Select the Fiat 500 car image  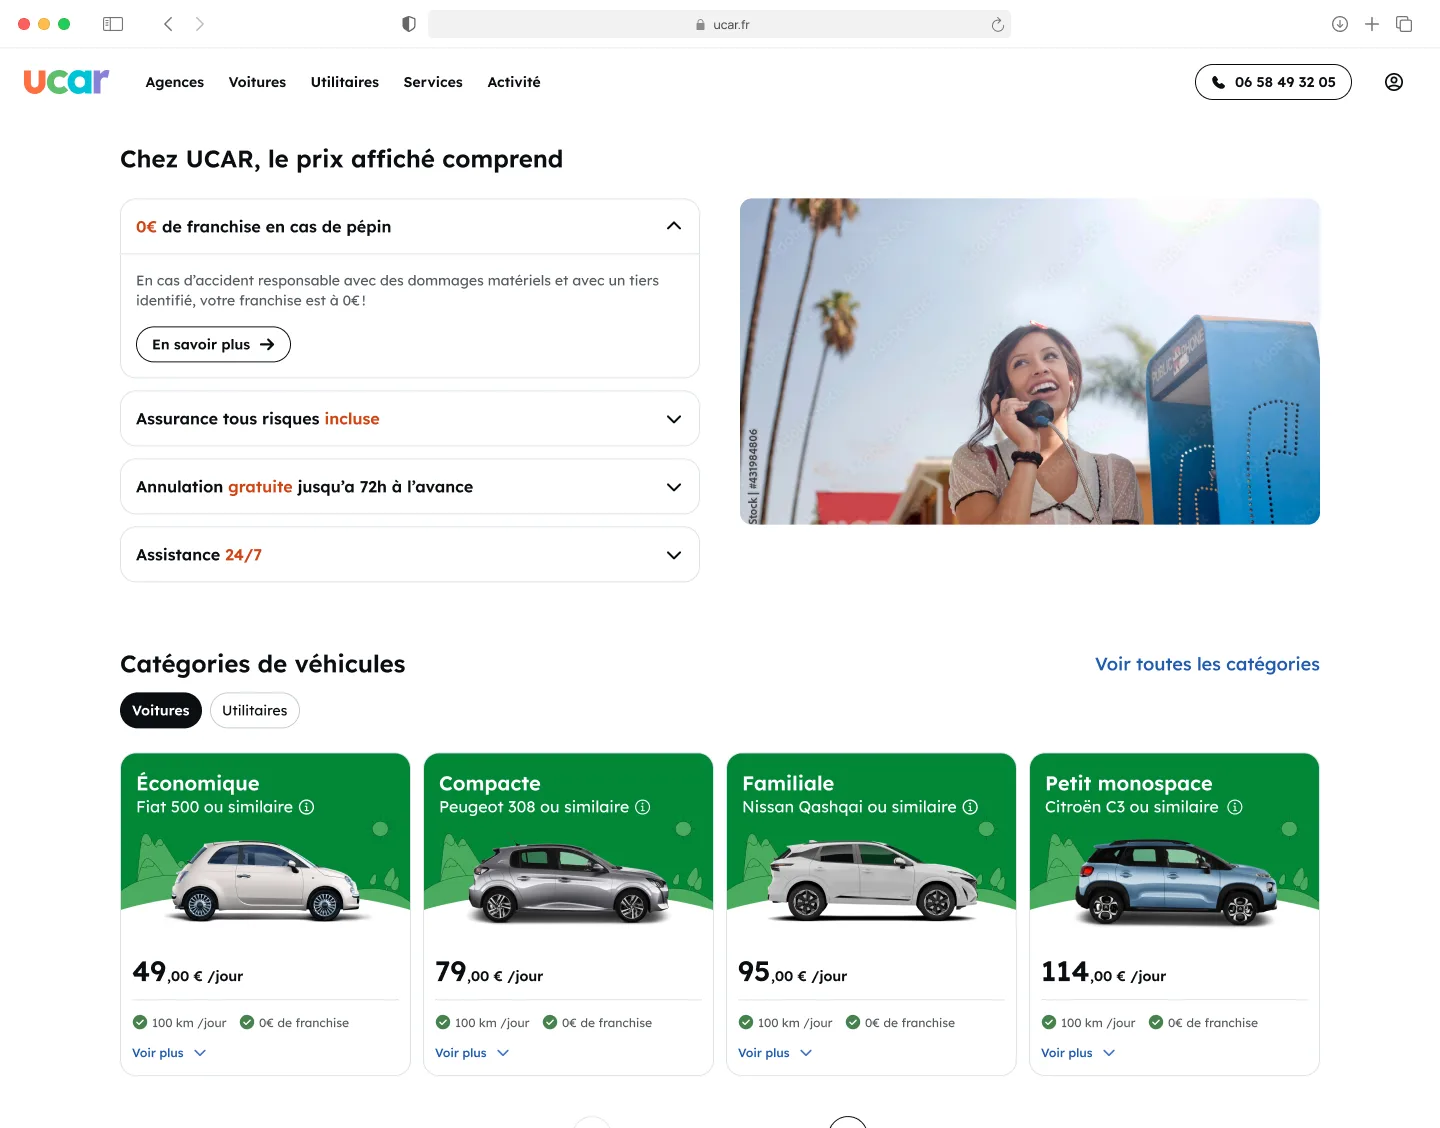[265, 880]
